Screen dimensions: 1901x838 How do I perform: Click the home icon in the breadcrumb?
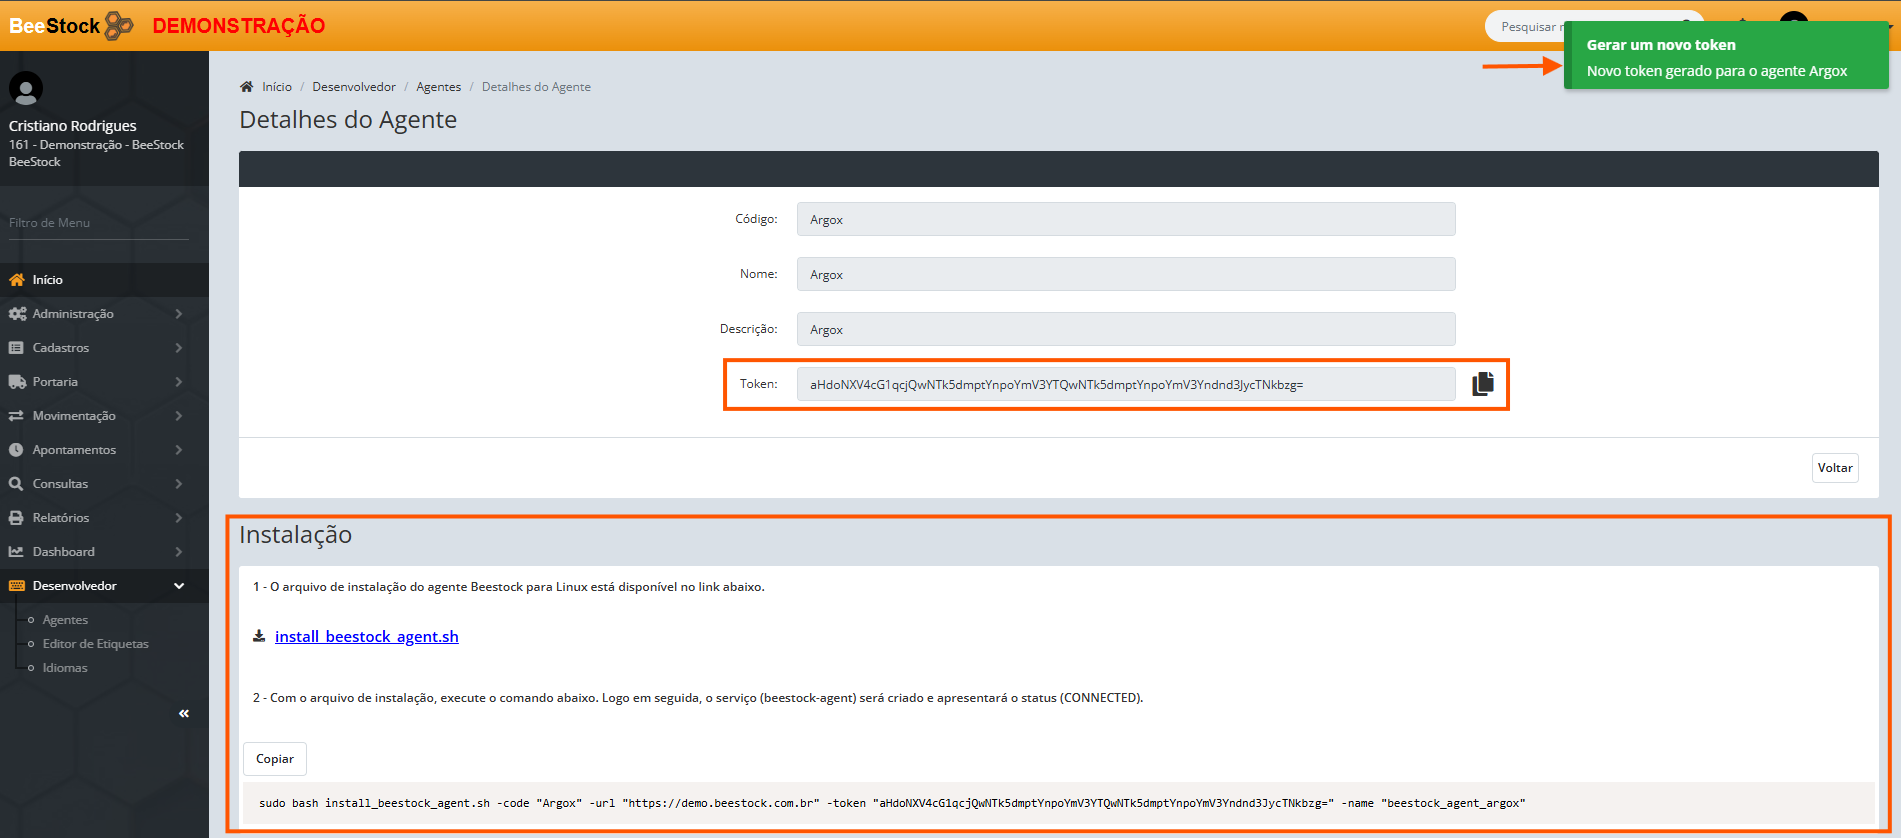point(247,87)
